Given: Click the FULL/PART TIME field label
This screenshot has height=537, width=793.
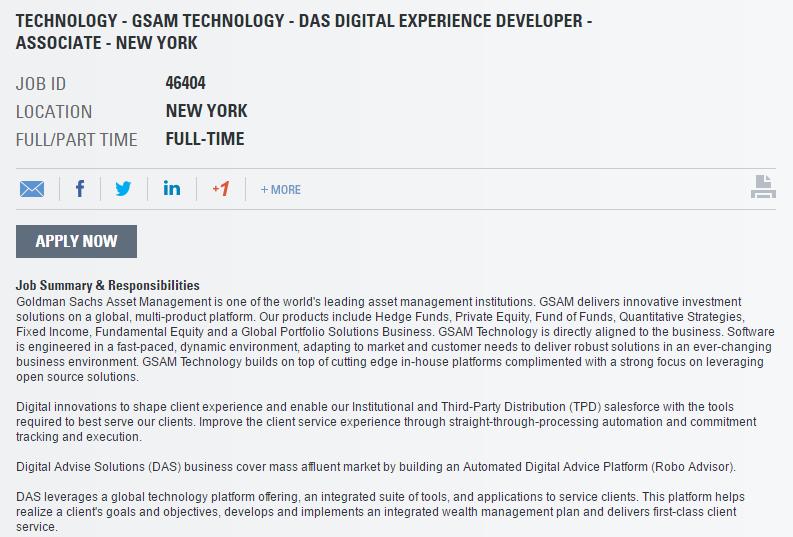Looking at the screenshot, I should point(76,140).
